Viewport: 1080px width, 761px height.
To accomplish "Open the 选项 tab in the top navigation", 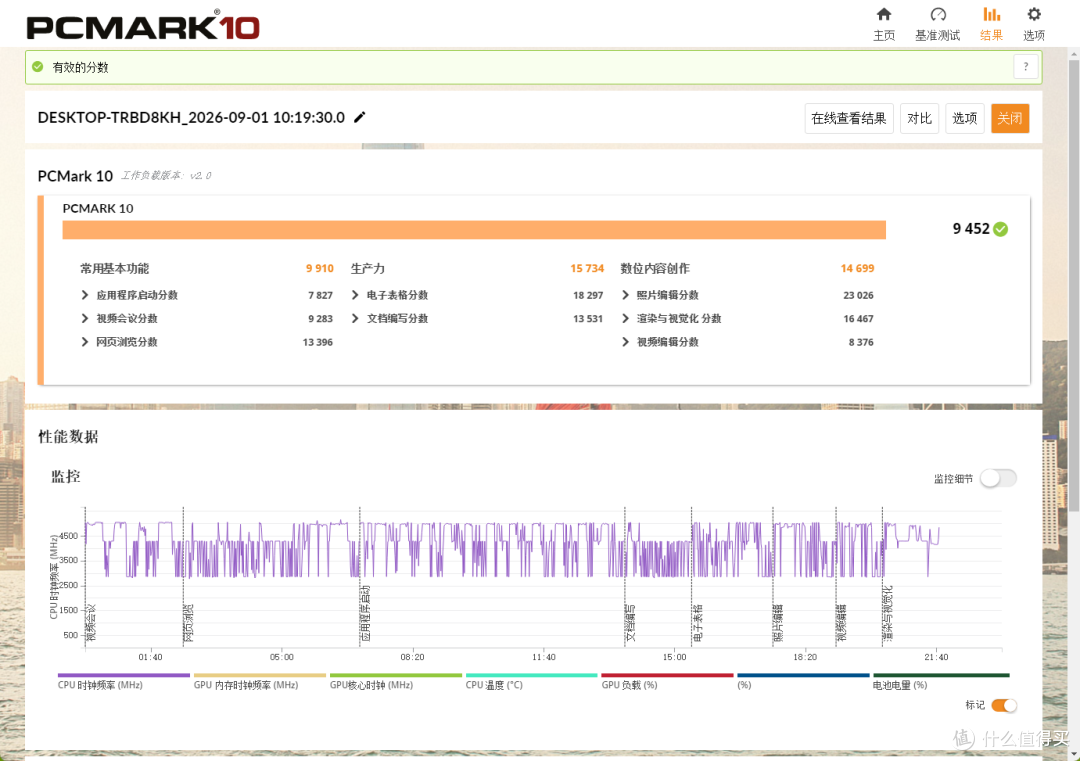I will tap(1033, 25).
